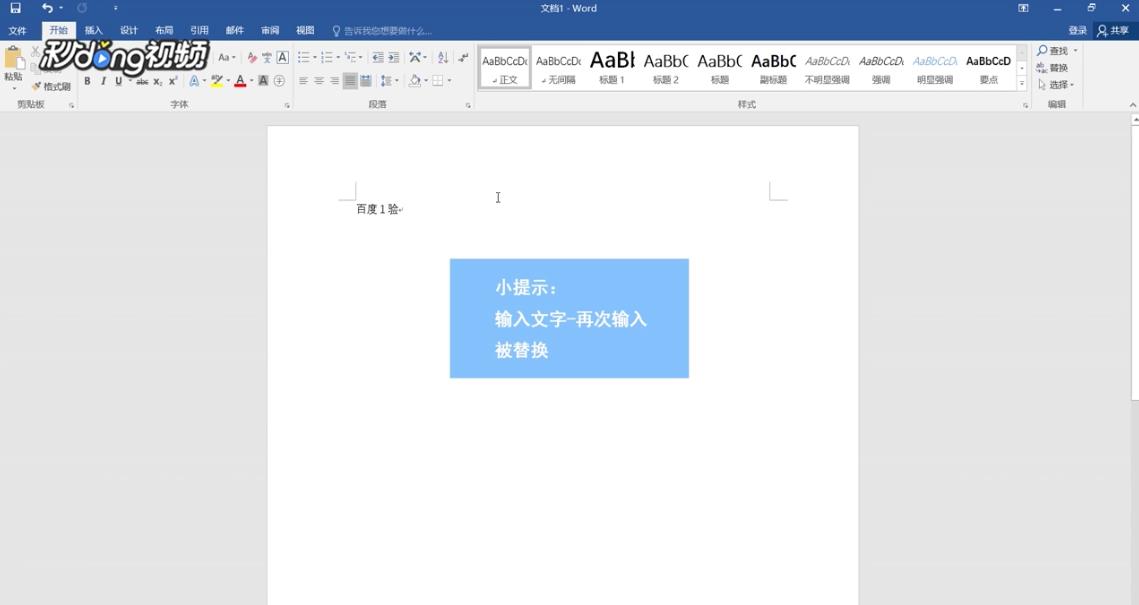Click the center alignment icon
The width and height of the screenshot is (1139, 605).
pyautogui.click(x=319, y=80)
